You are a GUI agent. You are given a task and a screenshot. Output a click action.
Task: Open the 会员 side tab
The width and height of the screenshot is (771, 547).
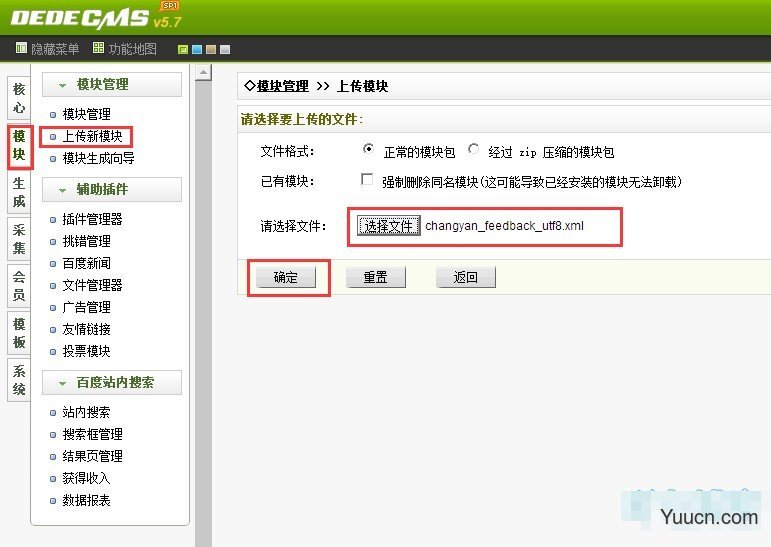point(19,287)
